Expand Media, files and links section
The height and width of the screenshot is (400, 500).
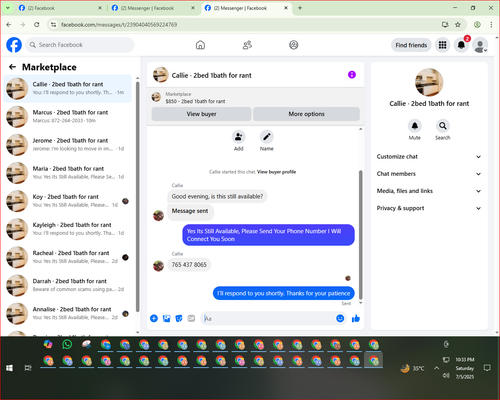pyautogui.click(x=429, y=191)
